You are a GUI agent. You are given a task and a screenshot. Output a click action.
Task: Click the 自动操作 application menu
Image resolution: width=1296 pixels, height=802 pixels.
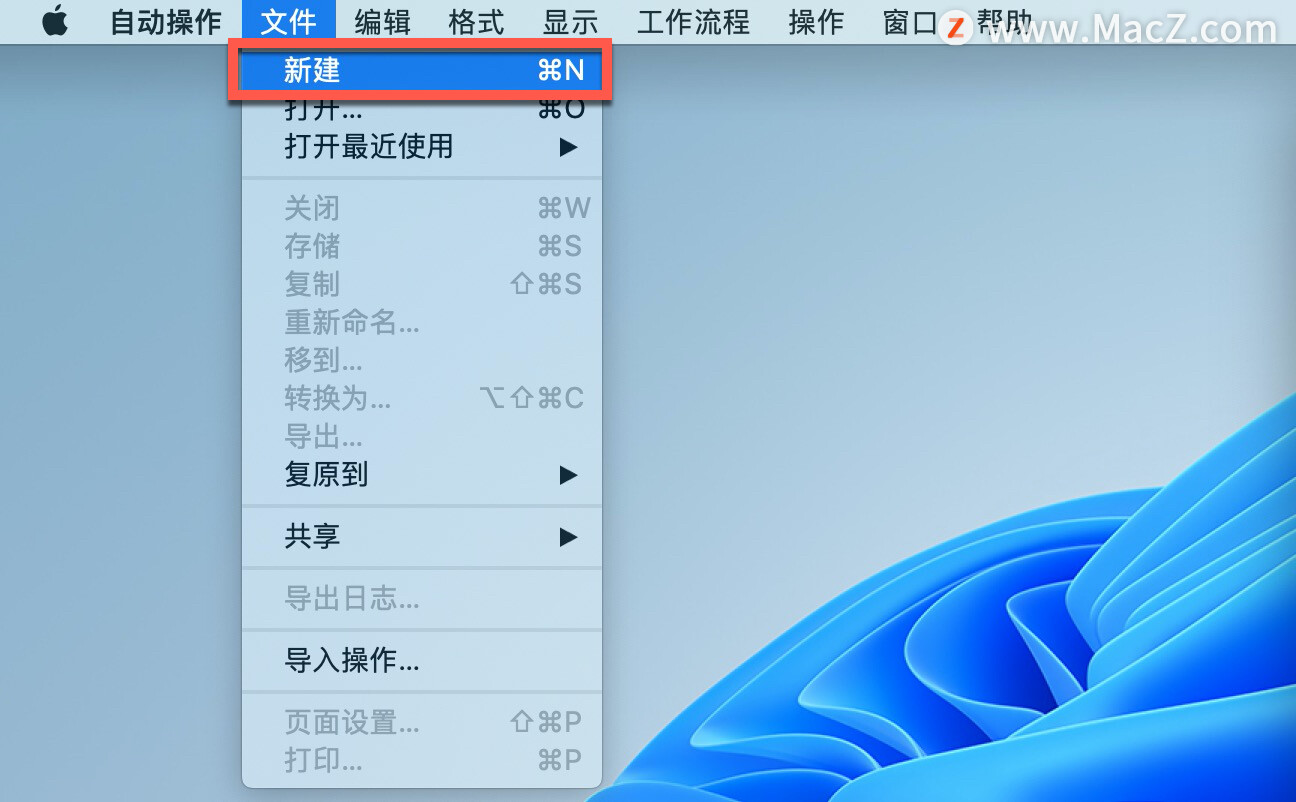coord(163,20)
